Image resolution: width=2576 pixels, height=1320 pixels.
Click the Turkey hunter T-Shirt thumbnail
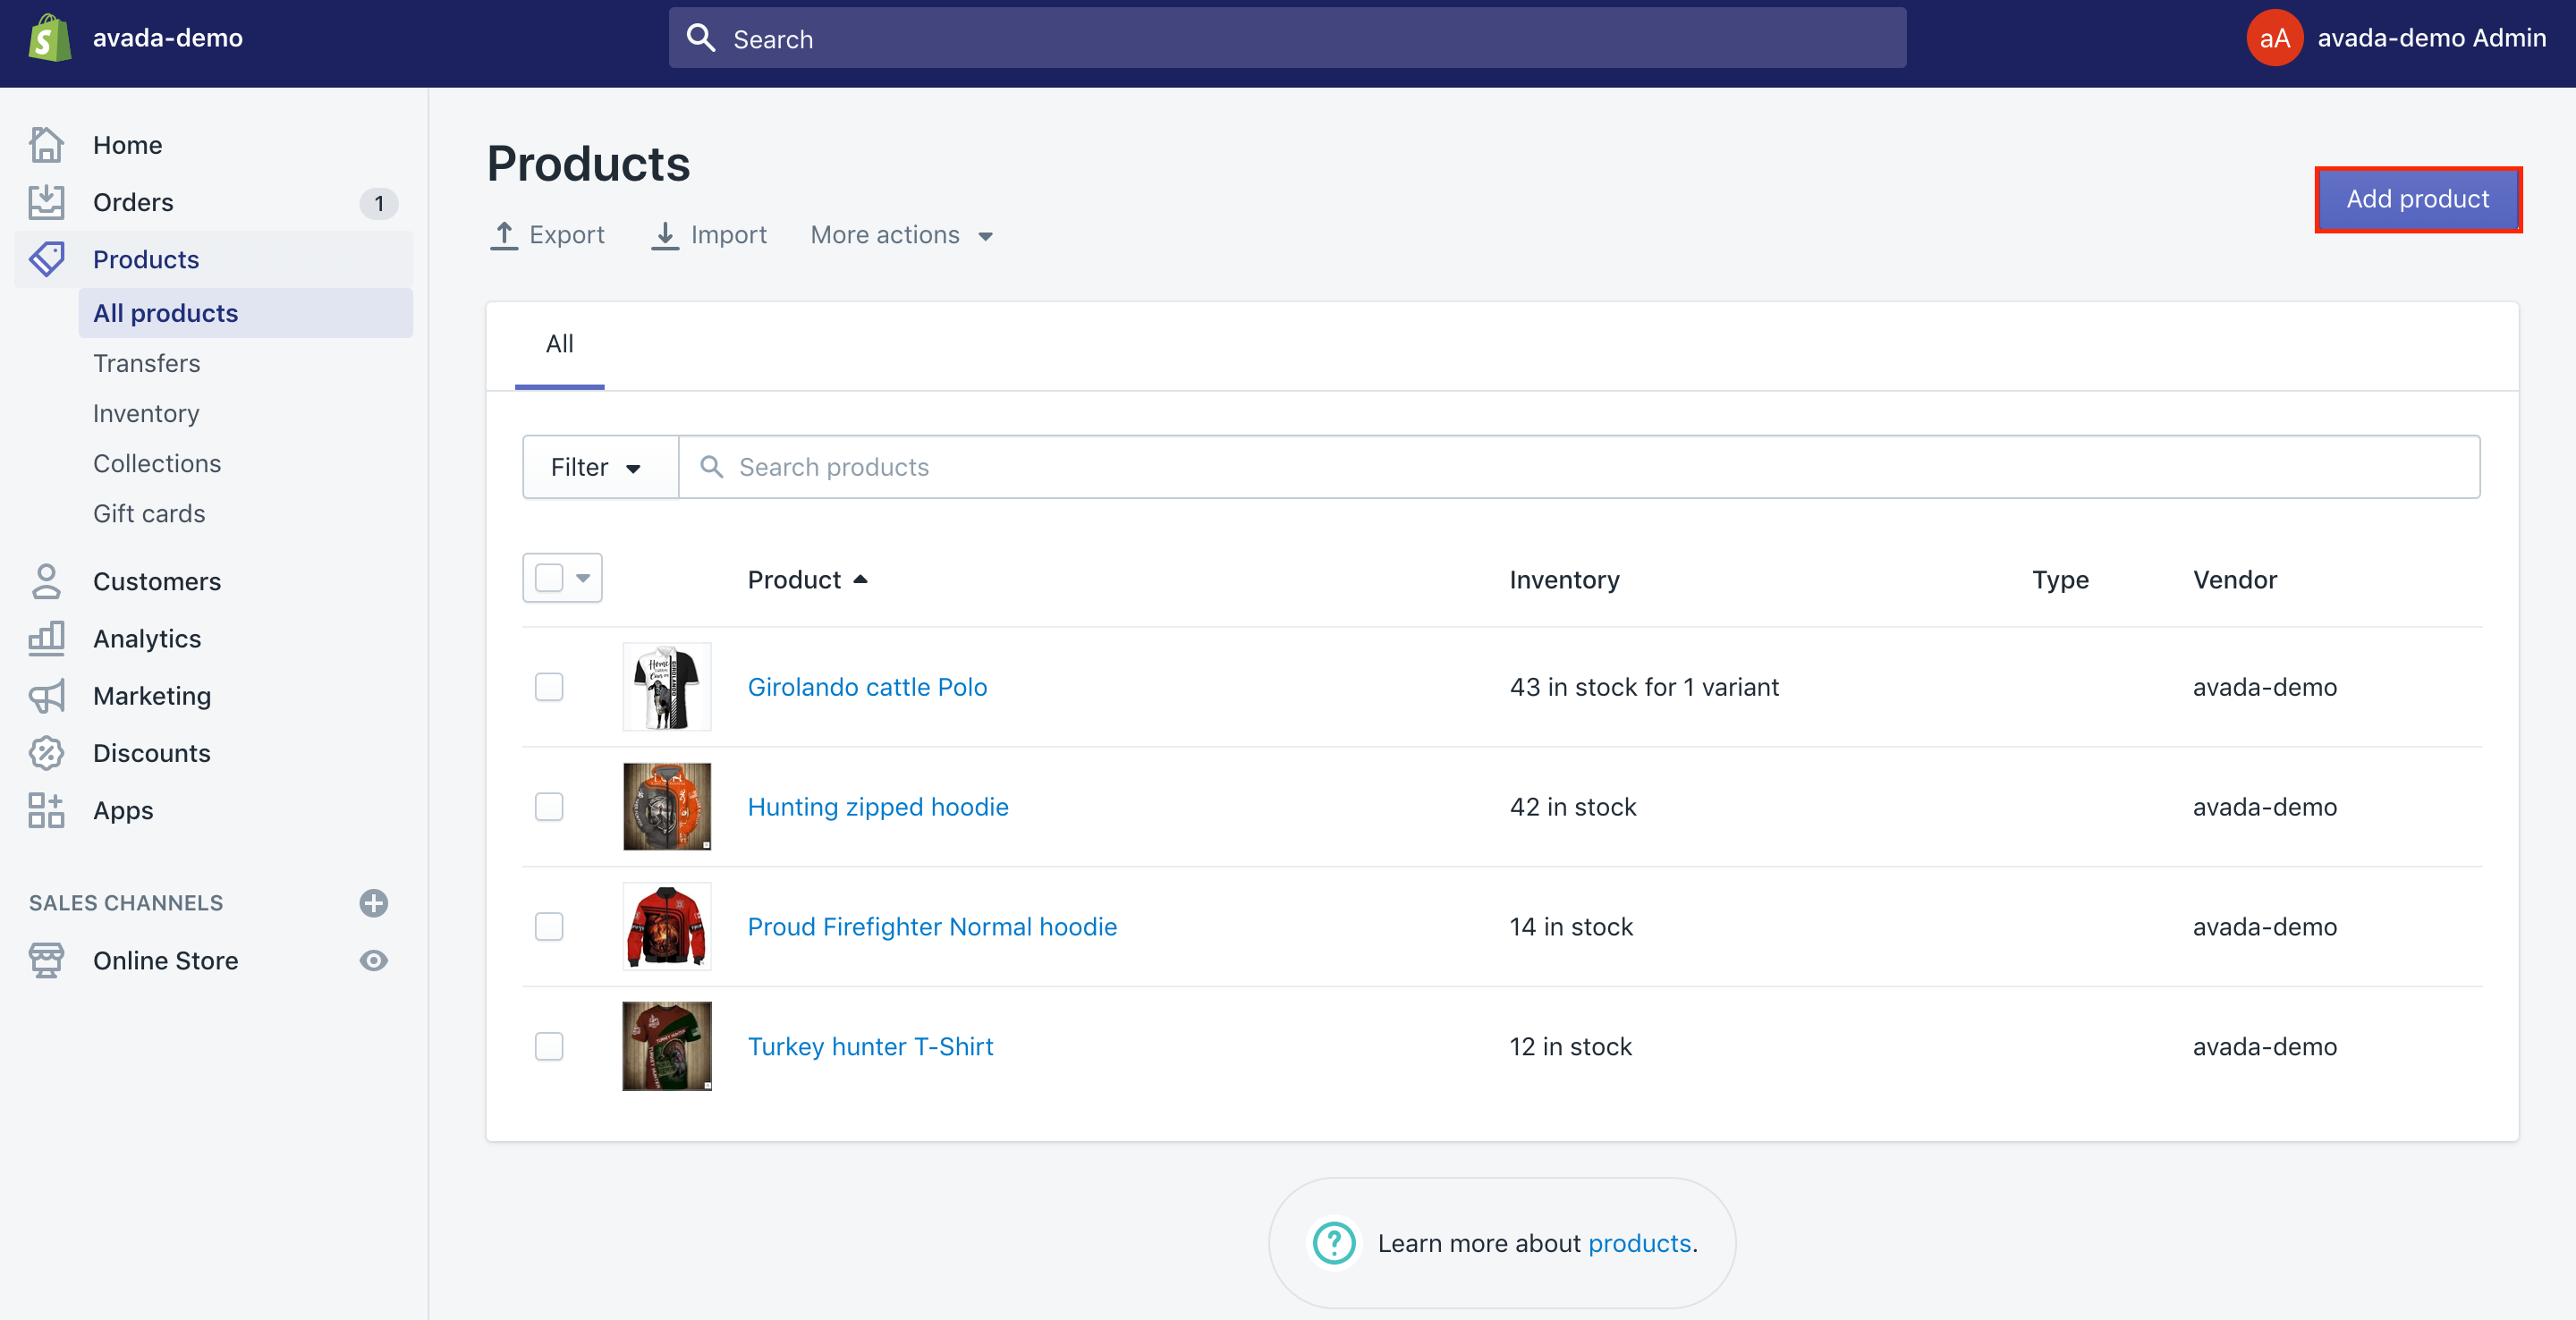[668, 1045]
